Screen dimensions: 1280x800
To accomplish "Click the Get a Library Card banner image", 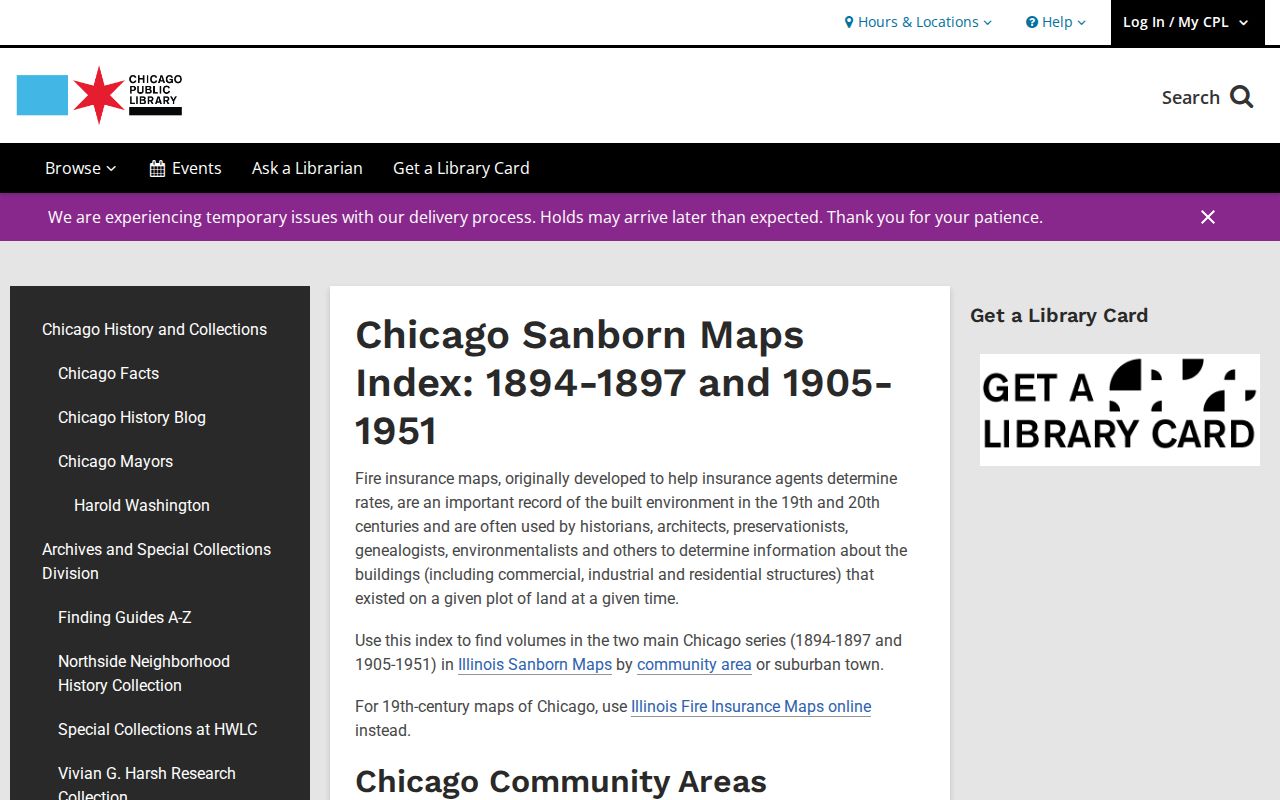I will [x=1120, y=410].
